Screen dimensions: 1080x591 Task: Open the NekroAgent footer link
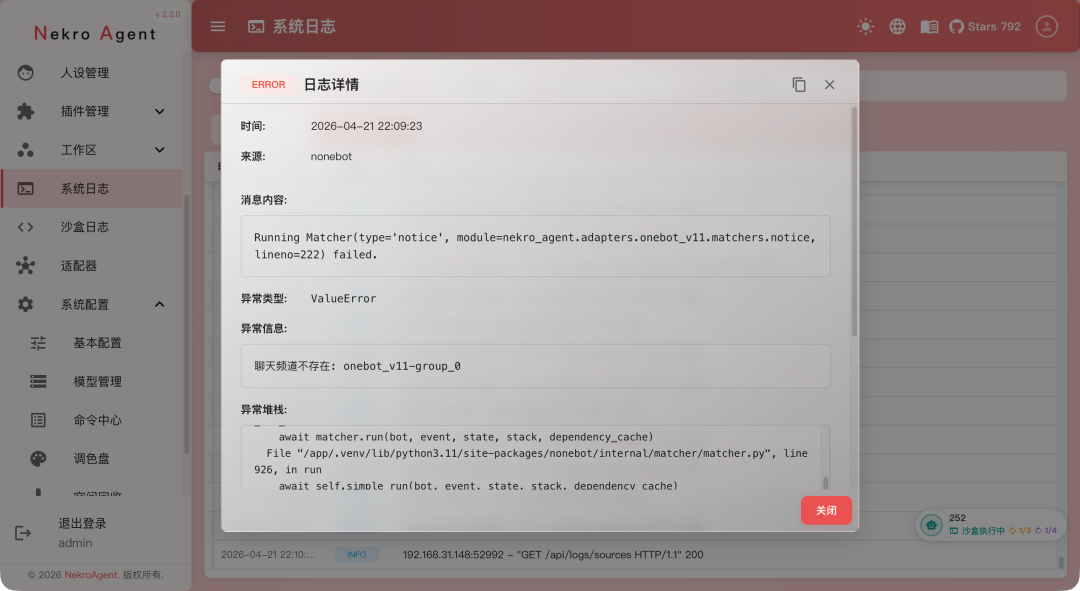(x=91, y=574)
